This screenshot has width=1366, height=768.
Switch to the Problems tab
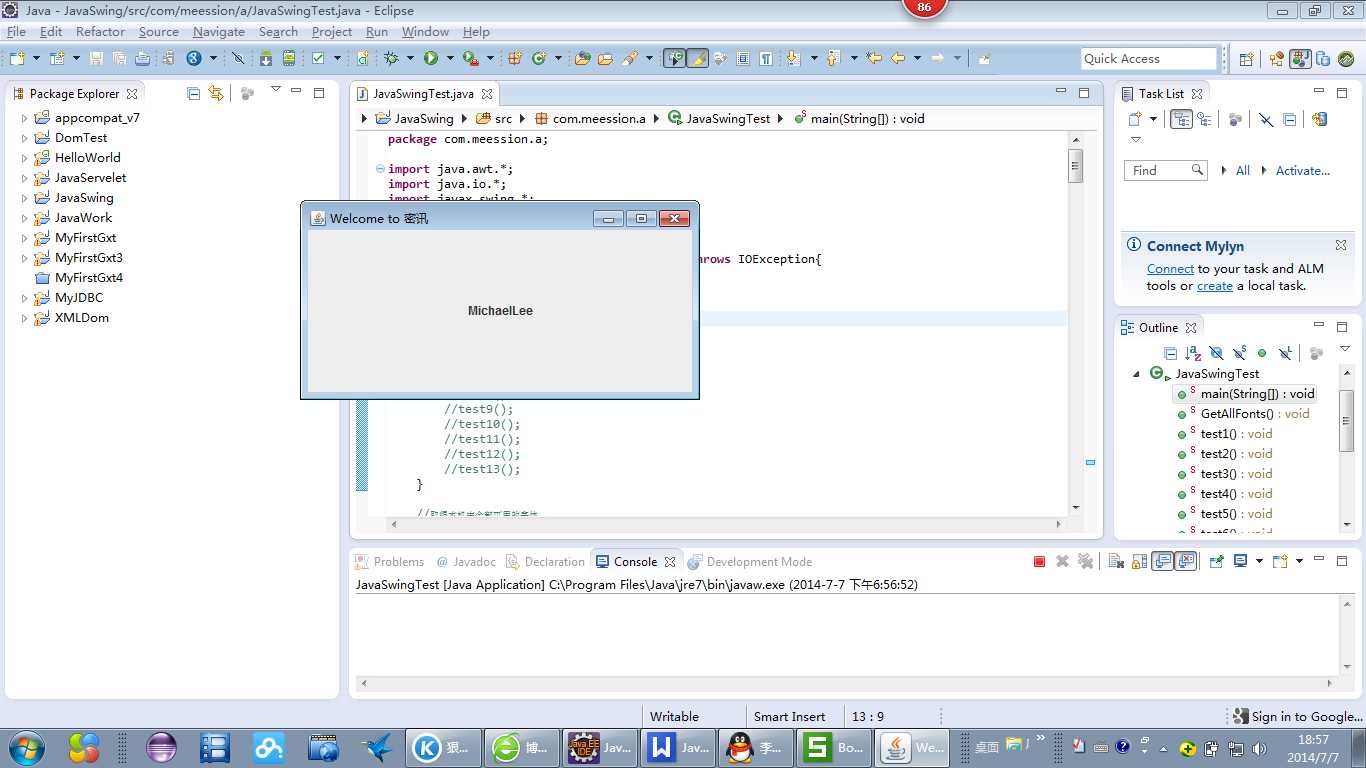pos(390,562)
